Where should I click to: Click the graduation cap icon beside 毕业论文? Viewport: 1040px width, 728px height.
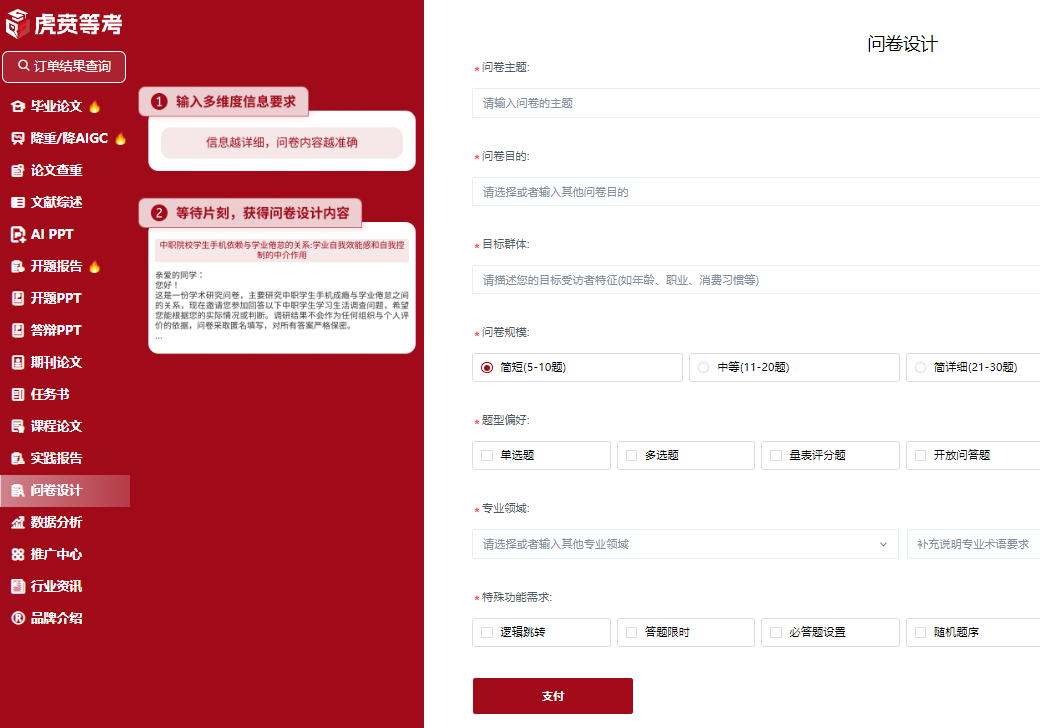[x=18, y=106]
